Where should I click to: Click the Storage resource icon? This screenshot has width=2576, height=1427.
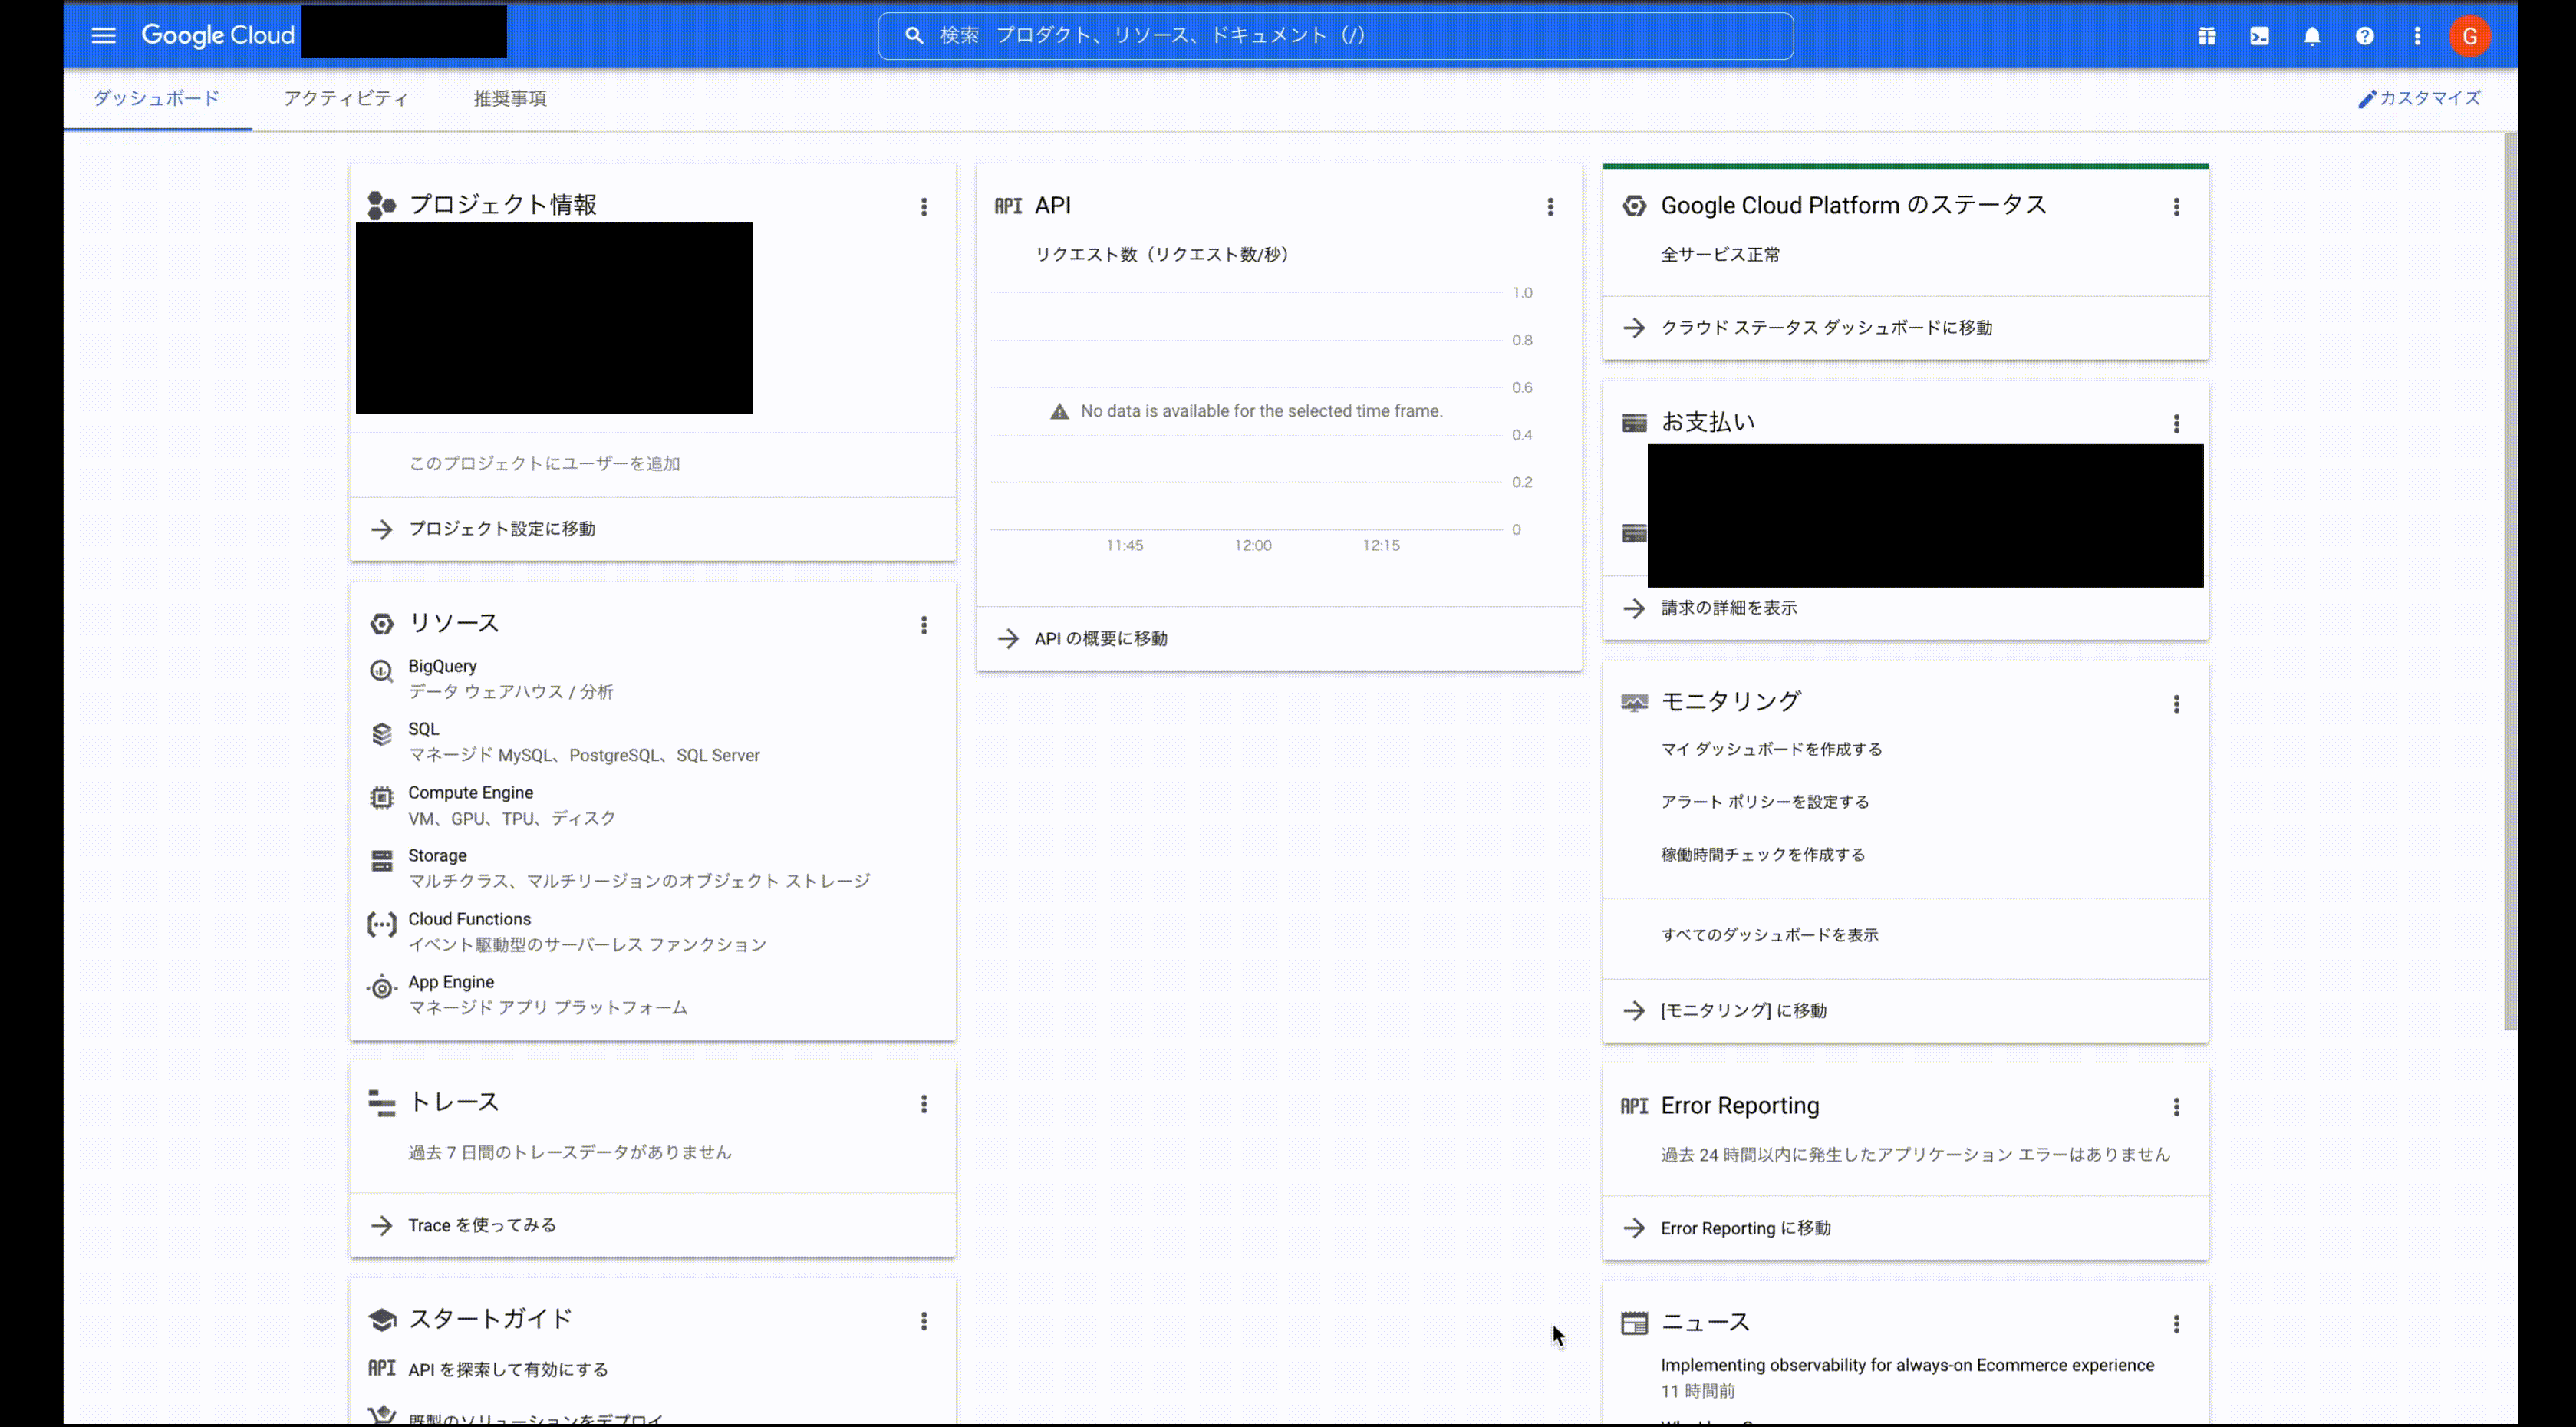[381, 861]
